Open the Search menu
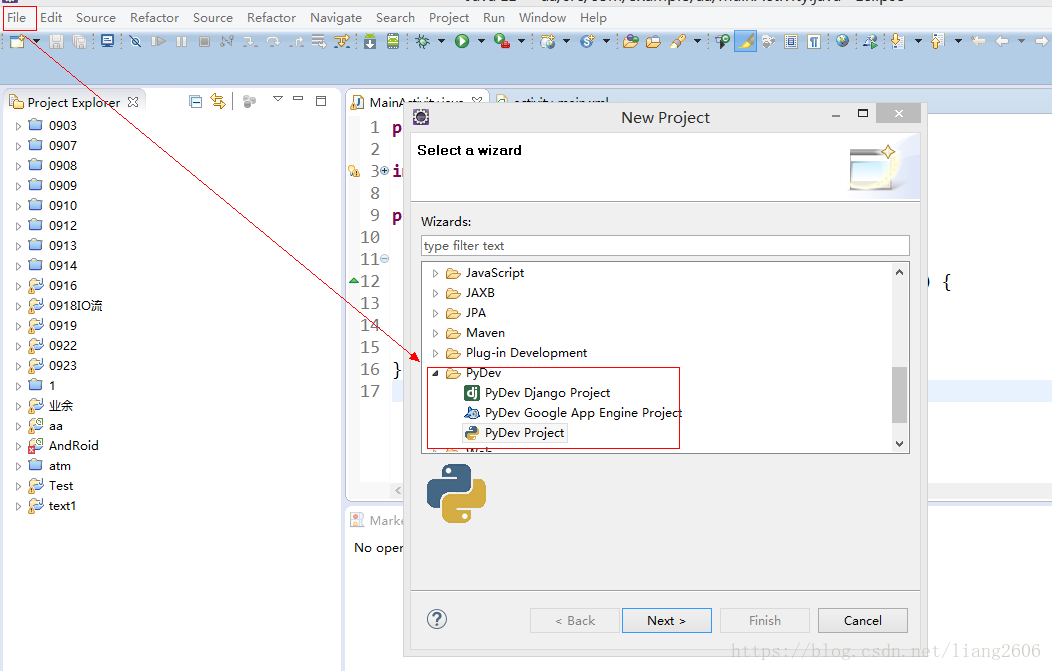 pyautogui.click(x=395, y=17)
